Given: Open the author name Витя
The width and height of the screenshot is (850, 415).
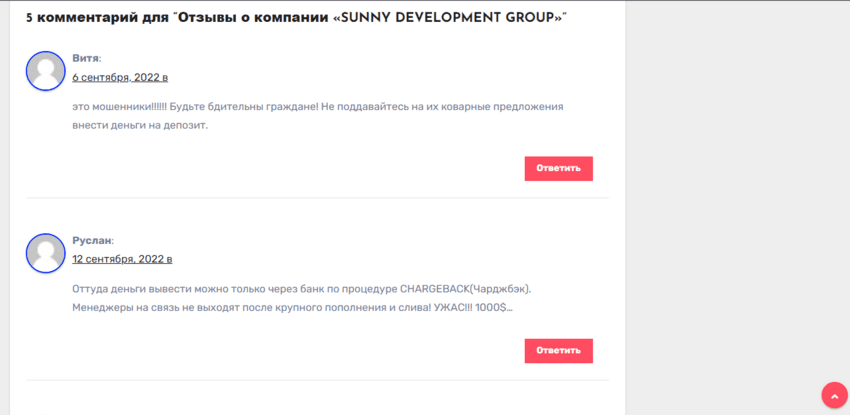Looking at the screenshot, I should coord(85,58).
